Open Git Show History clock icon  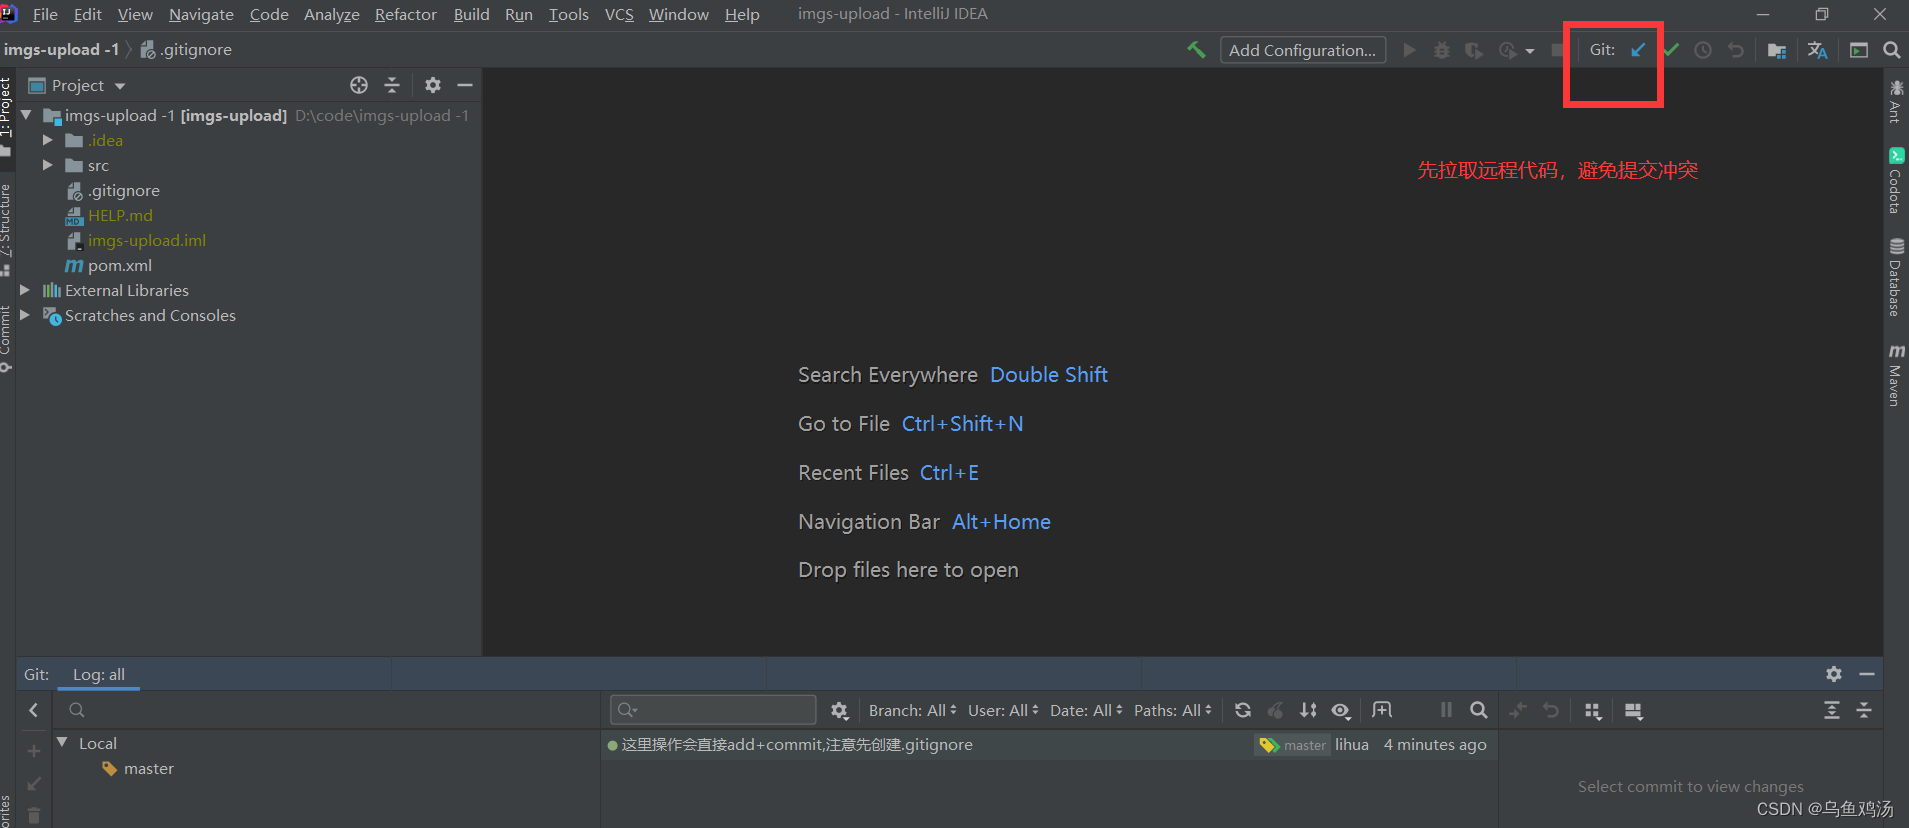pyautogui.click(x=1703, y=50)
